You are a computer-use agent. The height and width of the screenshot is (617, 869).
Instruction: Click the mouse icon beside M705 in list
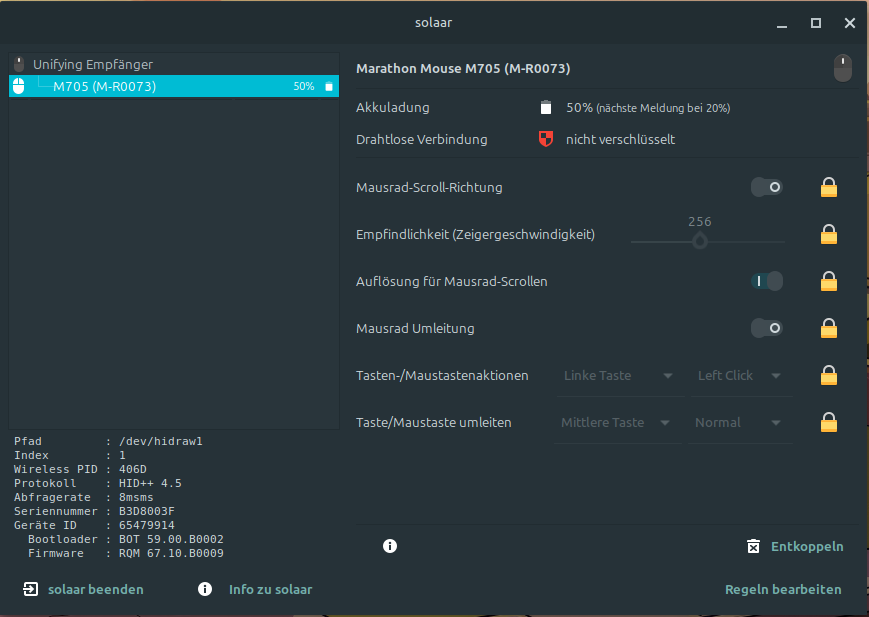tap(19, 86)
